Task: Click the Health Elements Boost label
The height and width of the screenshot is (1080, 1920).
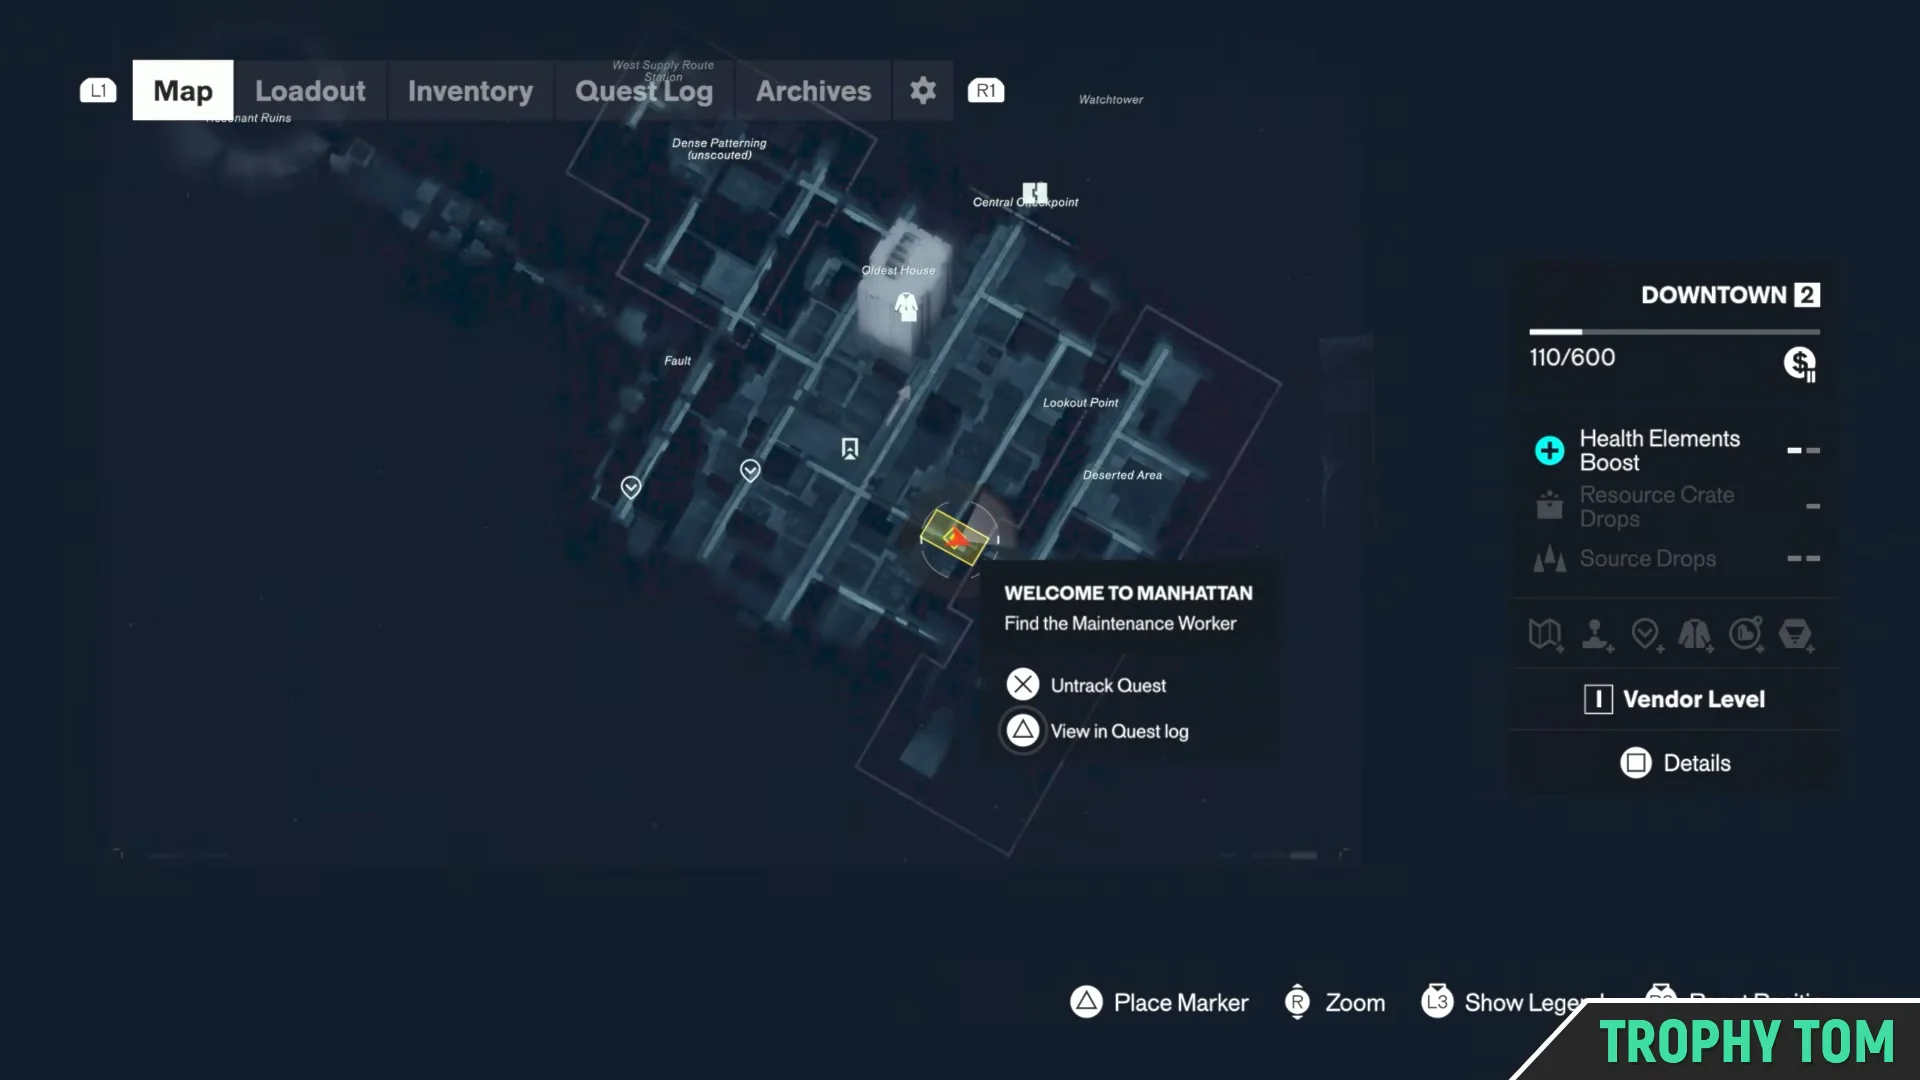Action: pyautogui.click(x=1659, y=450)
